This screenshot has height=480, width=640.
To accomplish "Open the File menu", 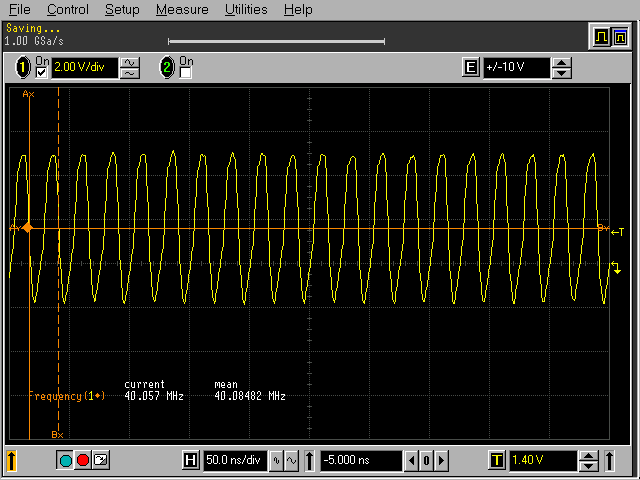I will (19, 9).
